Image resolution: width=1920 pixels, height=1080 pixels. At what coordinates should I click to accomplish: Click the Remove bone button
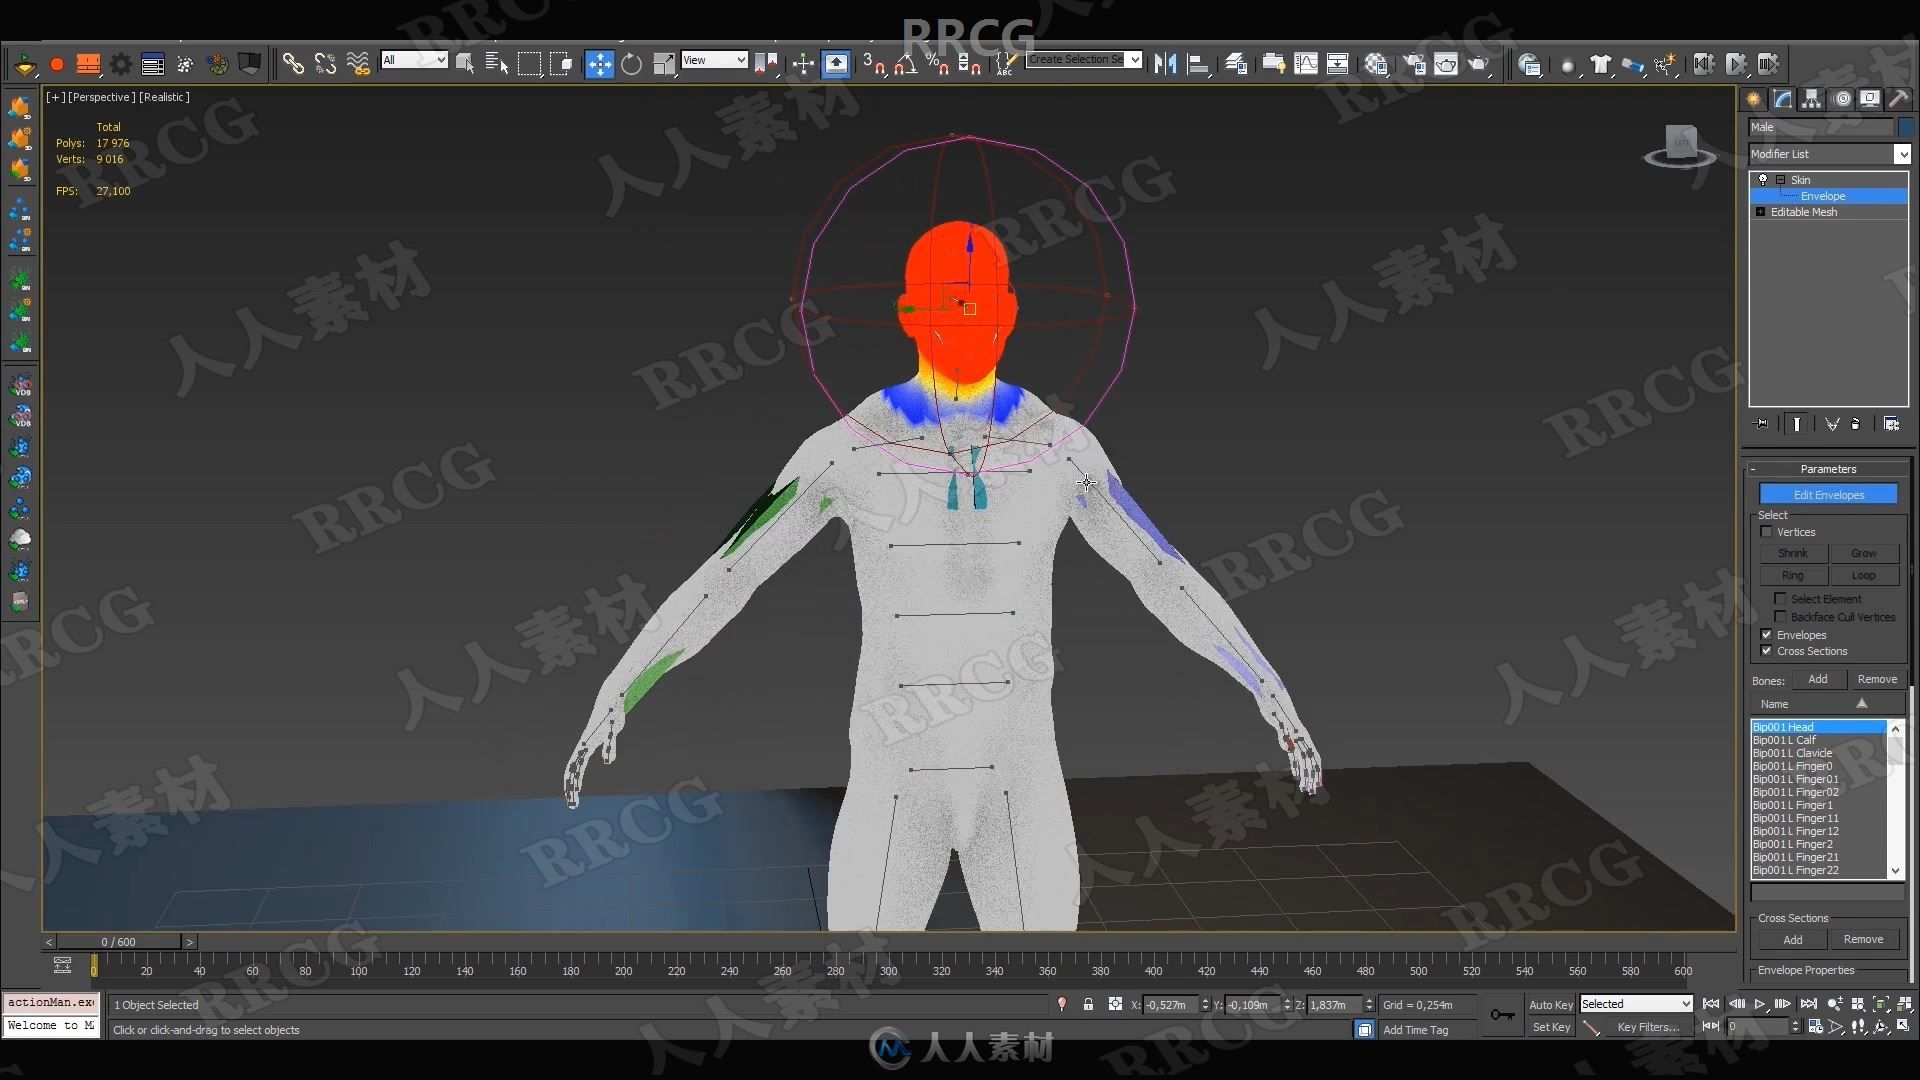[1873, 679]
